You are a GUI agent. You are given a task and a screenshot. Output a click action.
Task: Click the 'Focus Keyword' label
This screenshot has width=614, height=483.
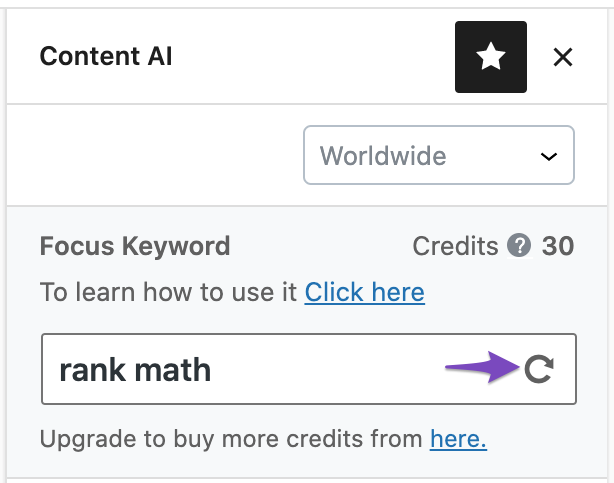click(x=135, y=246)
